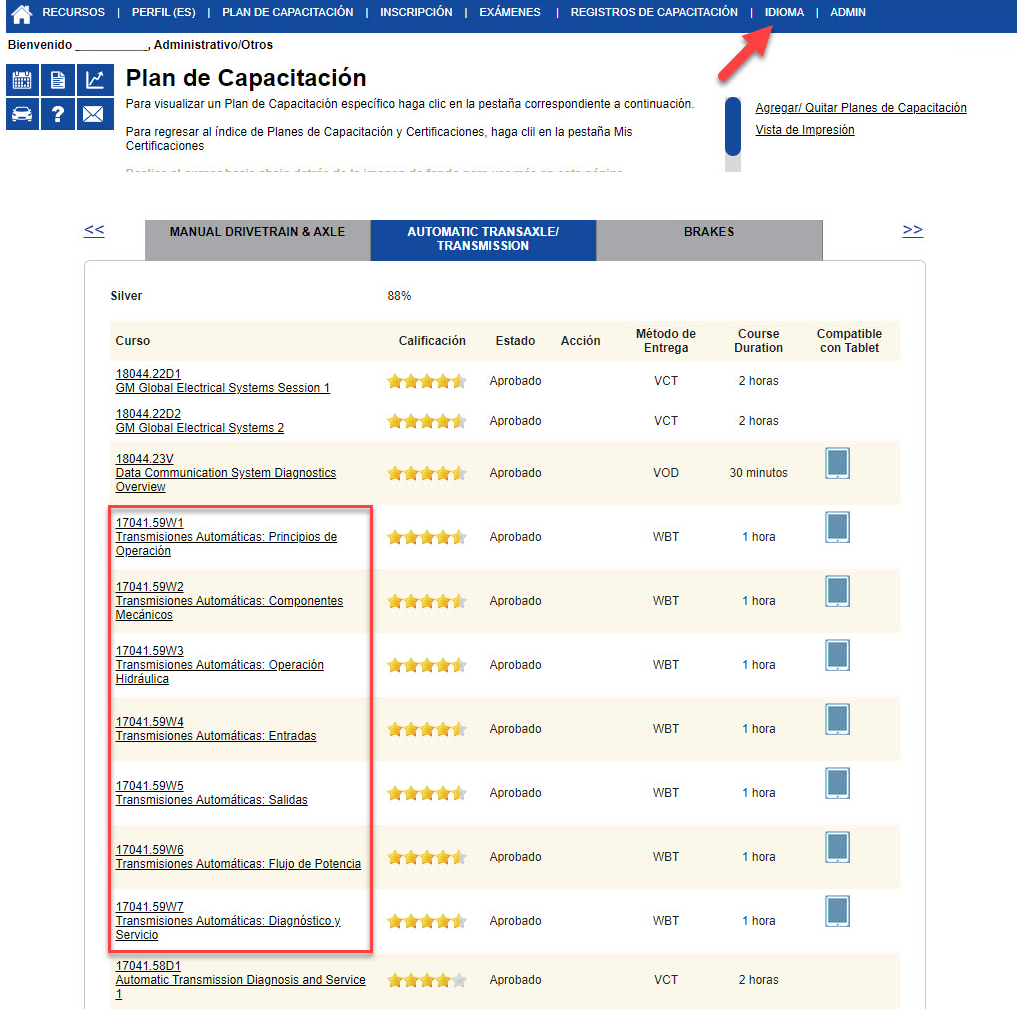Click the document page icon

pos(58,80)
